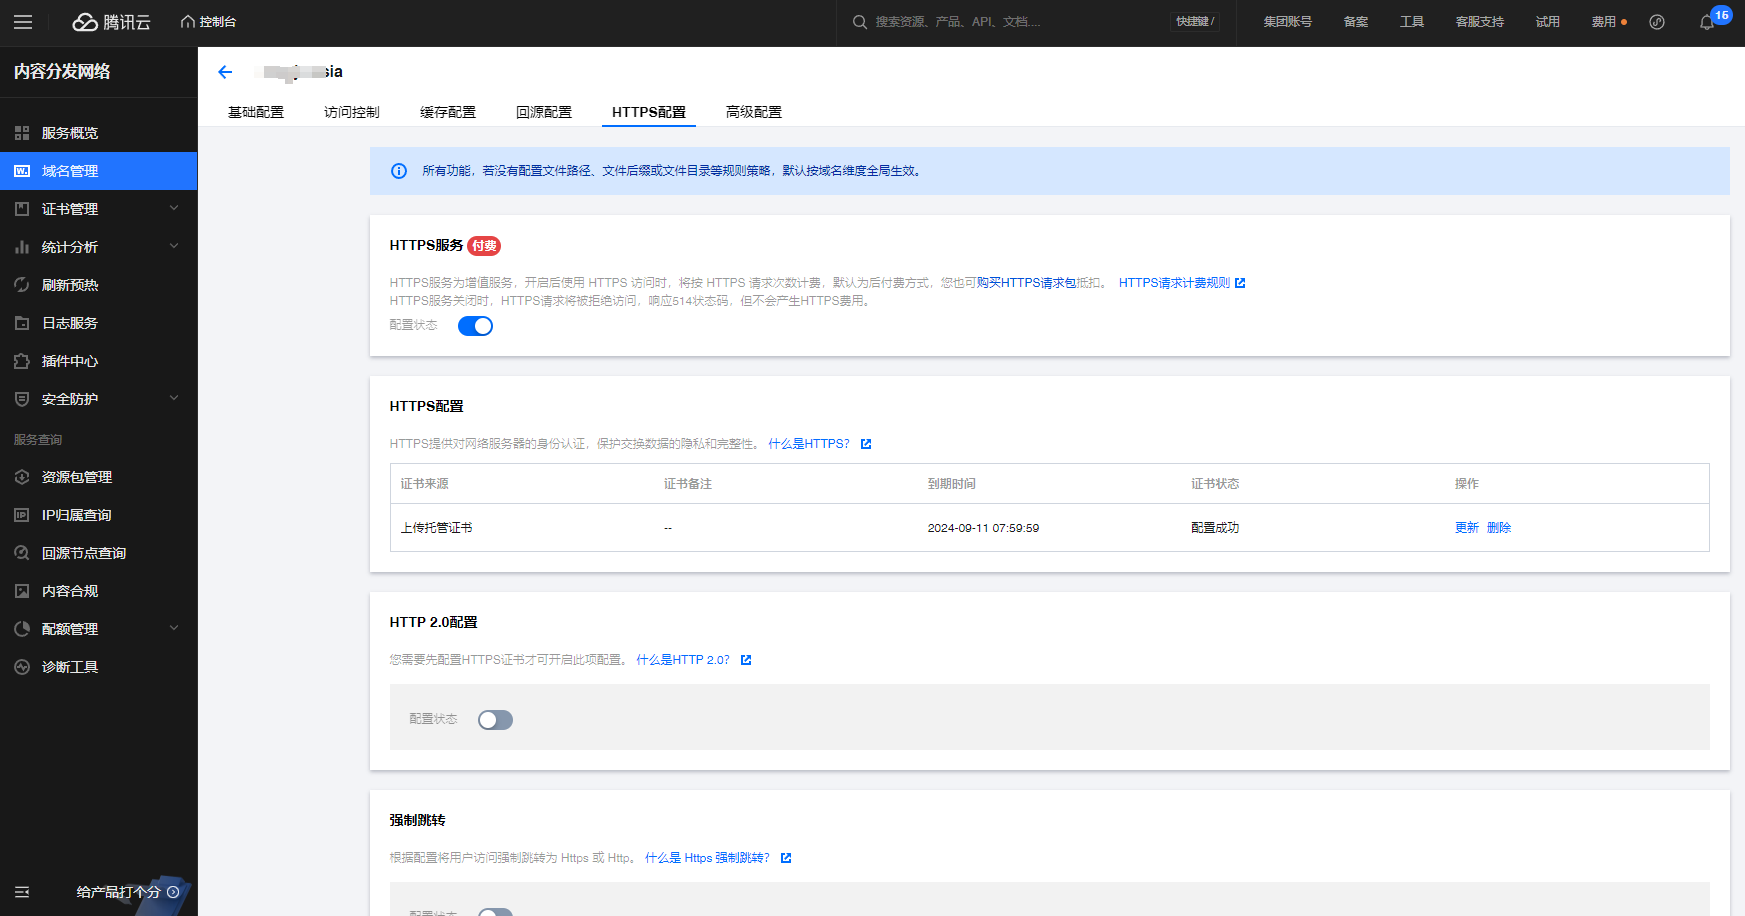The height and width of the screenshot is (916, 1745).
Task: Open the 缓存配置 tab
Action: click(x=448, y=112)
